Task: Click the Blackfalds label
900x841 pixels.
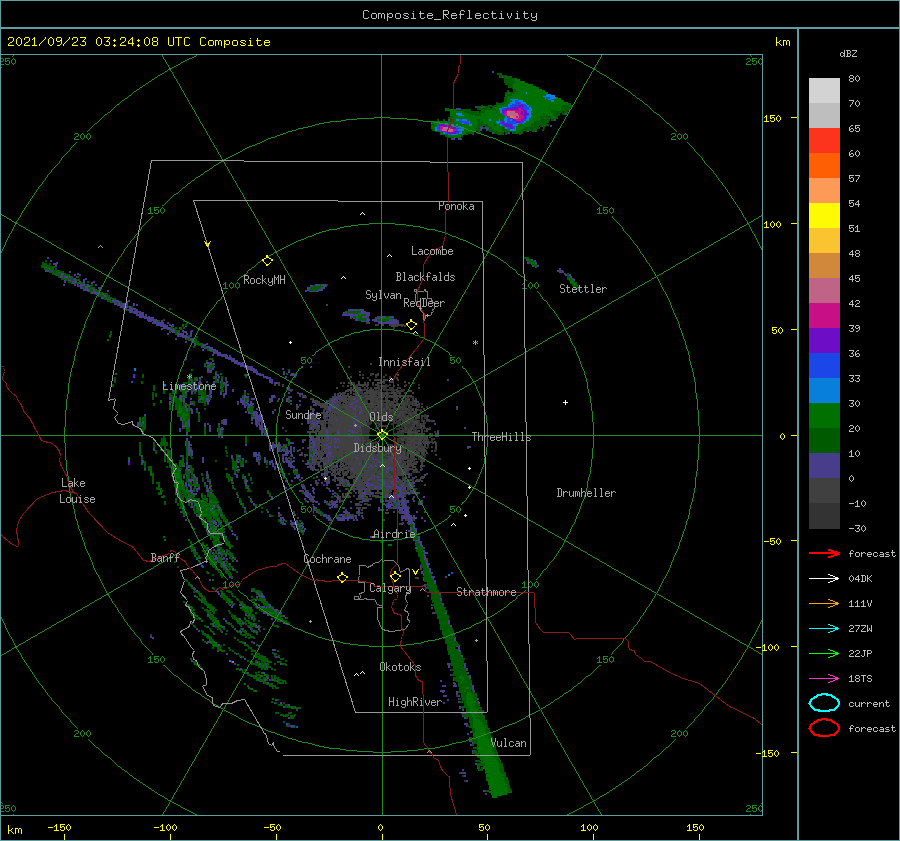Action: pos(425,277)
